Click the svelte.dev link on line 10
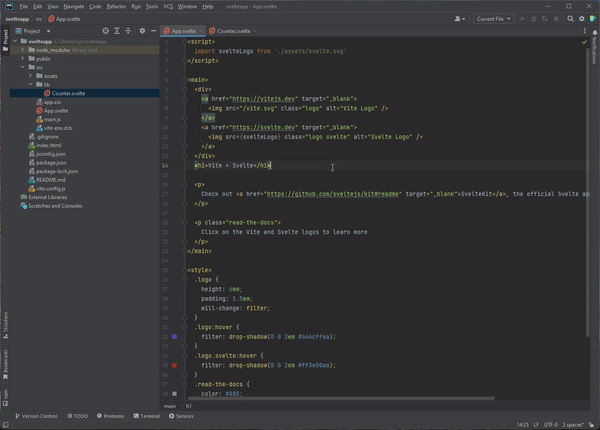 click(x=264, y=127)
